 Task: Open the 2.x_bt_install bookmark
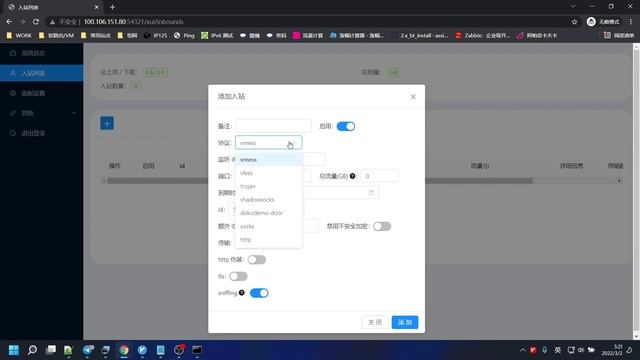click(419, 36)
